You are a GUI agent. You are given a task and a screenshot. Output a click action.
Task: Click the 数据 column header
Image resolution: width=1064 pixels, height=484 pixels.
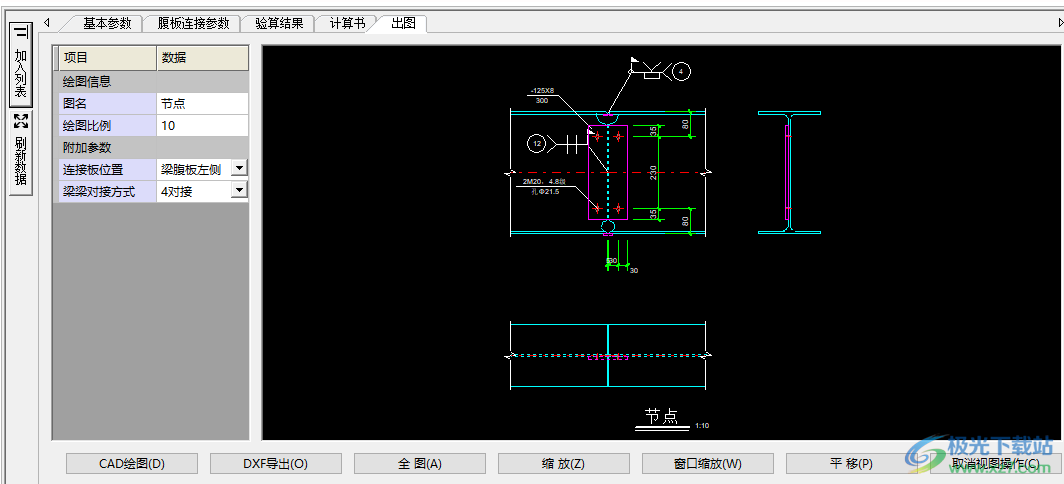202,58
